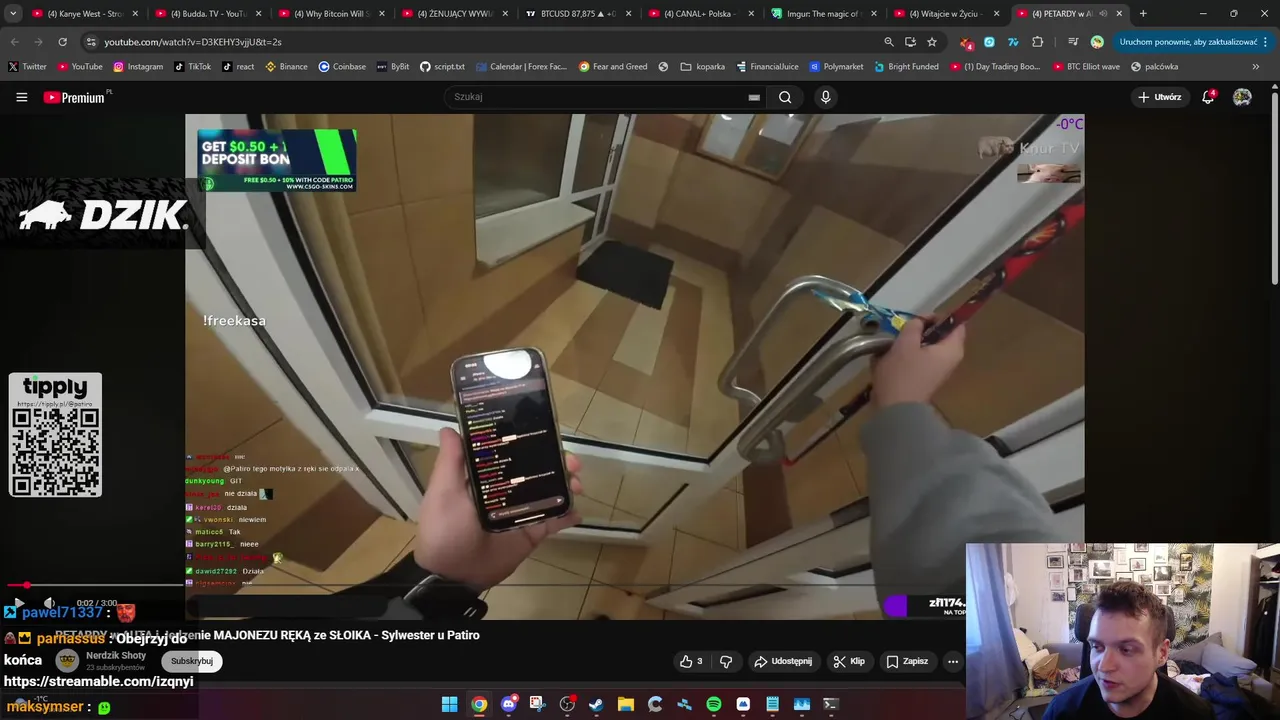Install app via address bar icon
Image resolution: width=1280 pixels, height=720 pixels.
point(910,42)
